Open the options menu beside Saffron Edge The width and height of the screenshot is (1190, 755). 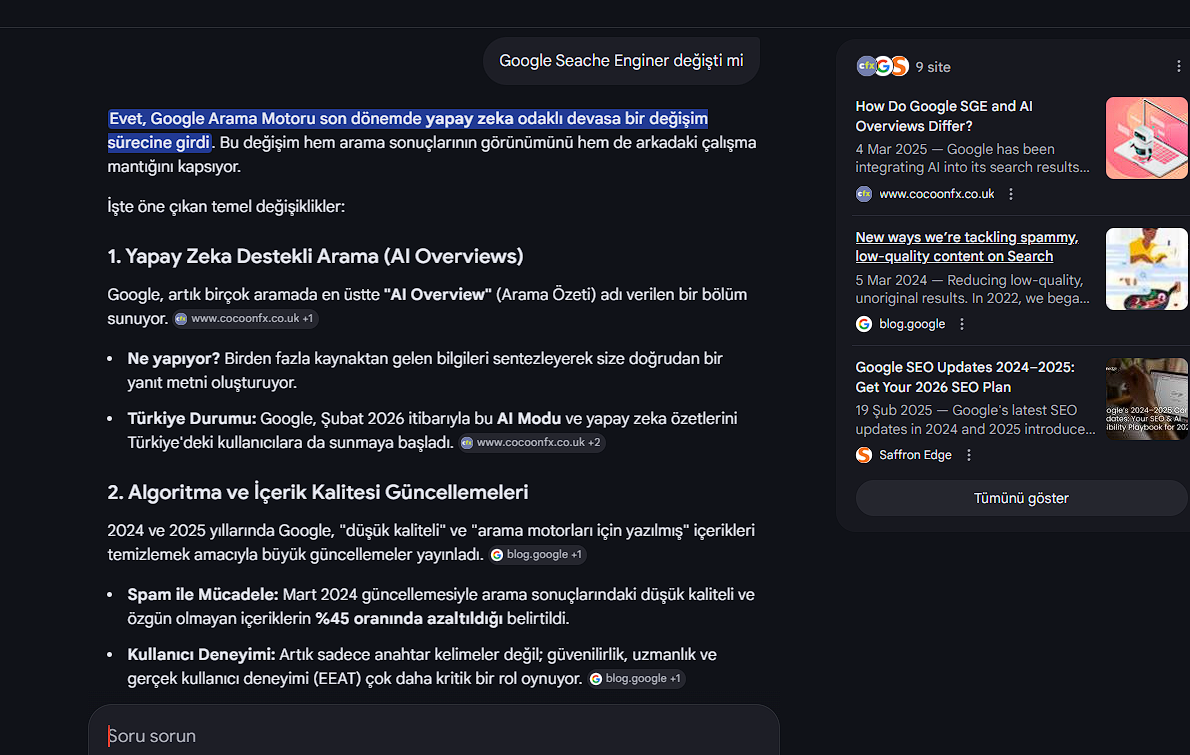pos(968,455)
